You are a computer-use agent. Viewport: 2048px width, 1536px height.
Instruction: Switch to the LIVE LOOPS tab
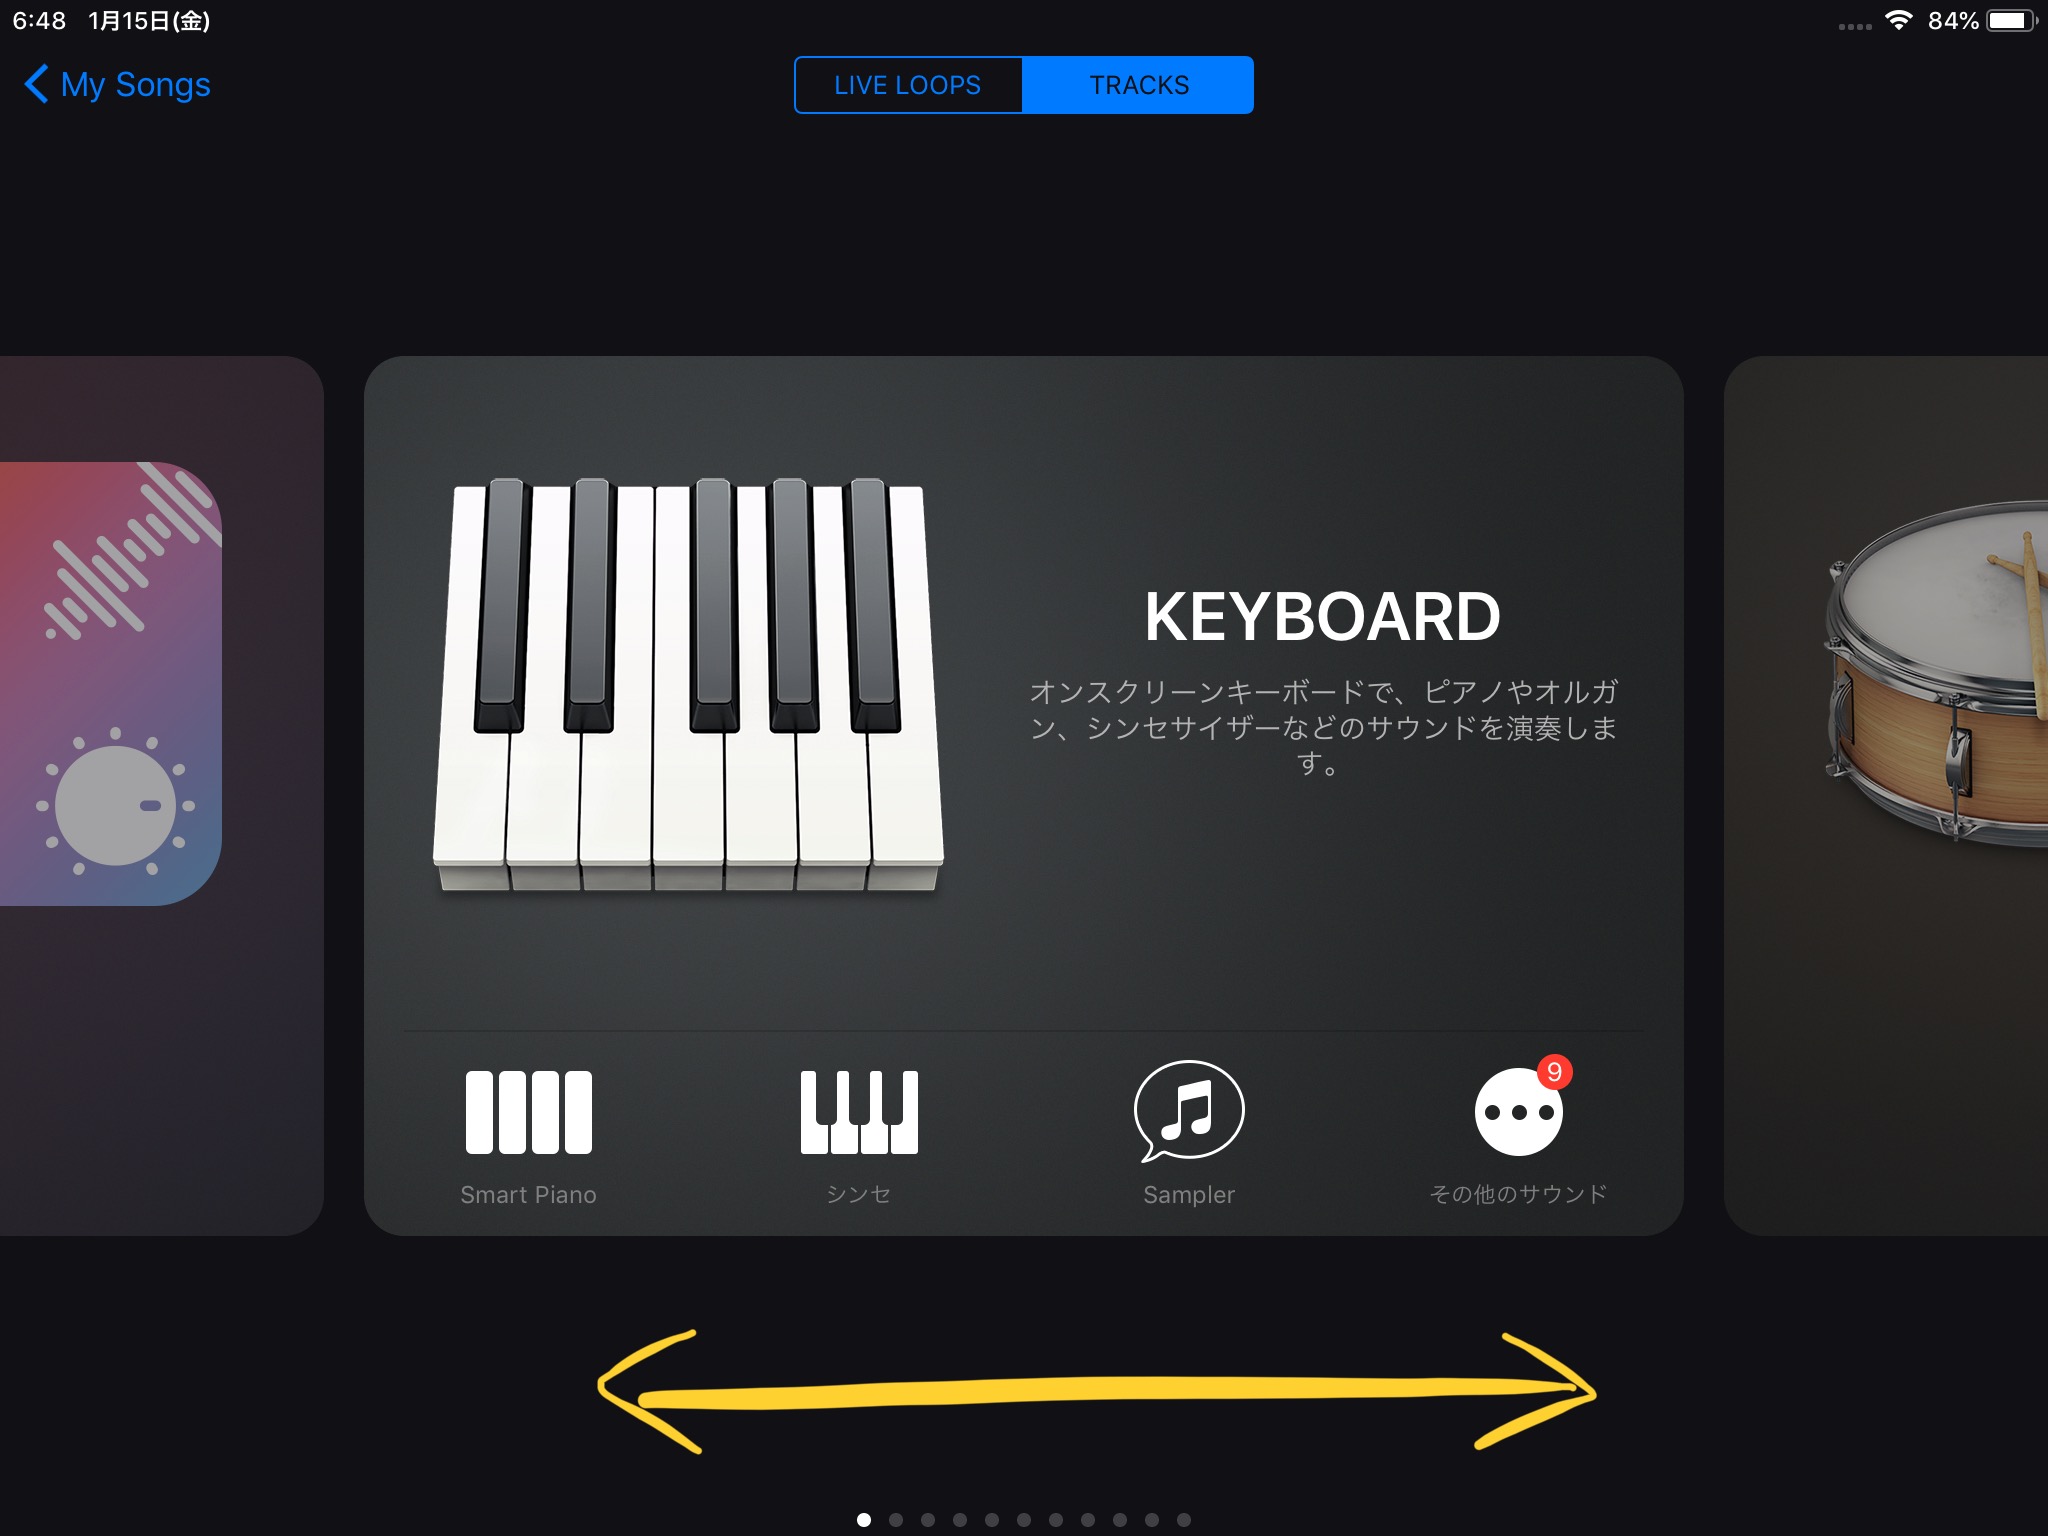point(908,85)
